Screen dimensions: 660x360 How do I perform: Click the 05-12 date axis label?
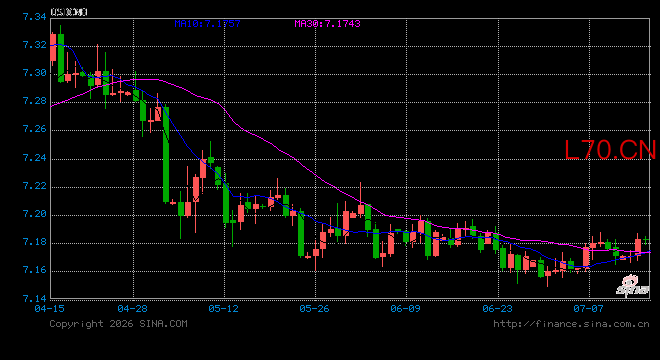click(224, 309)
